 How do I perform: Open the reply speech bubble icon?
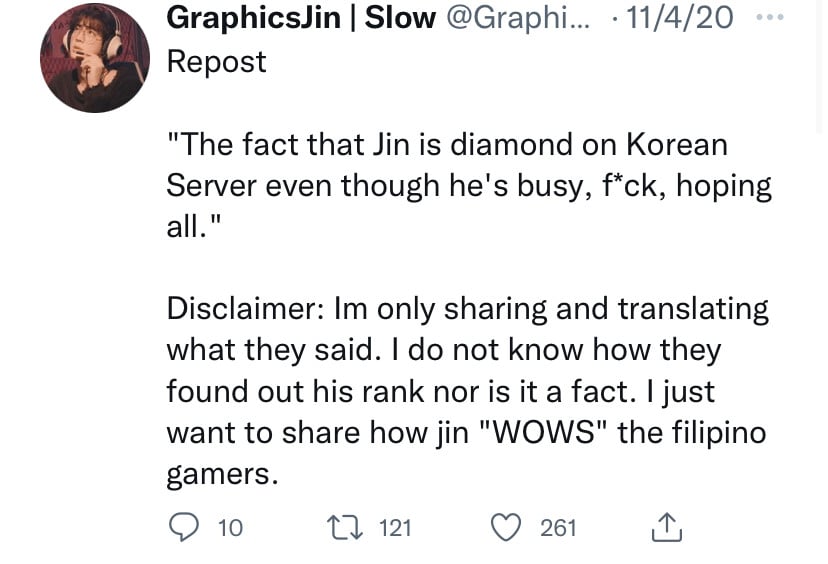[x=184, y=528]
